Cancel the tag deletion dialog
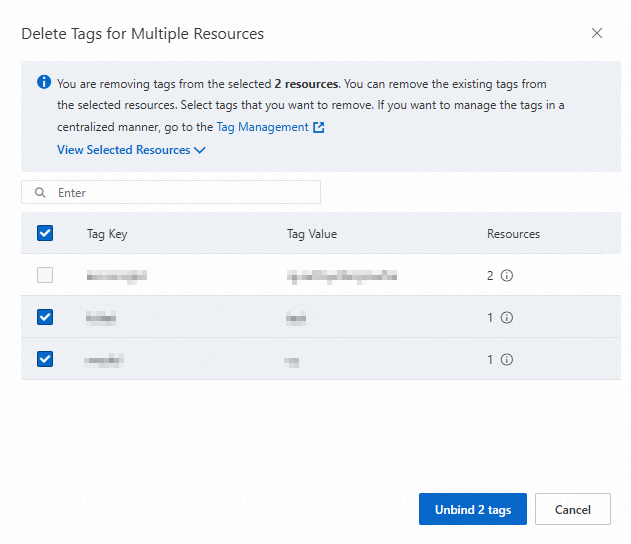Screen dimensions: 631x544 [572, 509]
